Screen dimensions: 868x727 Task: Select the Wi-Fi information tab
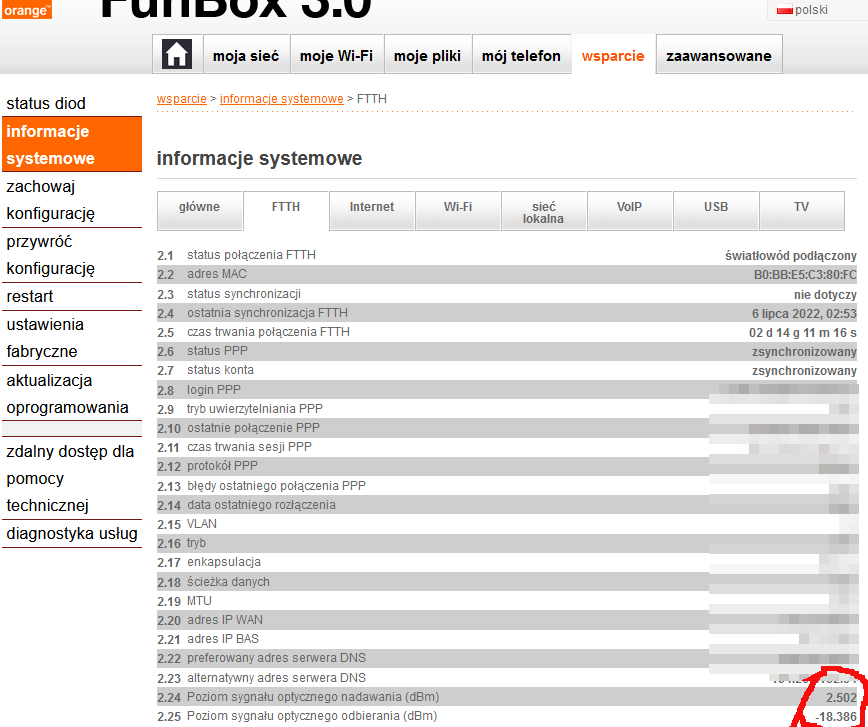[458, 208]
